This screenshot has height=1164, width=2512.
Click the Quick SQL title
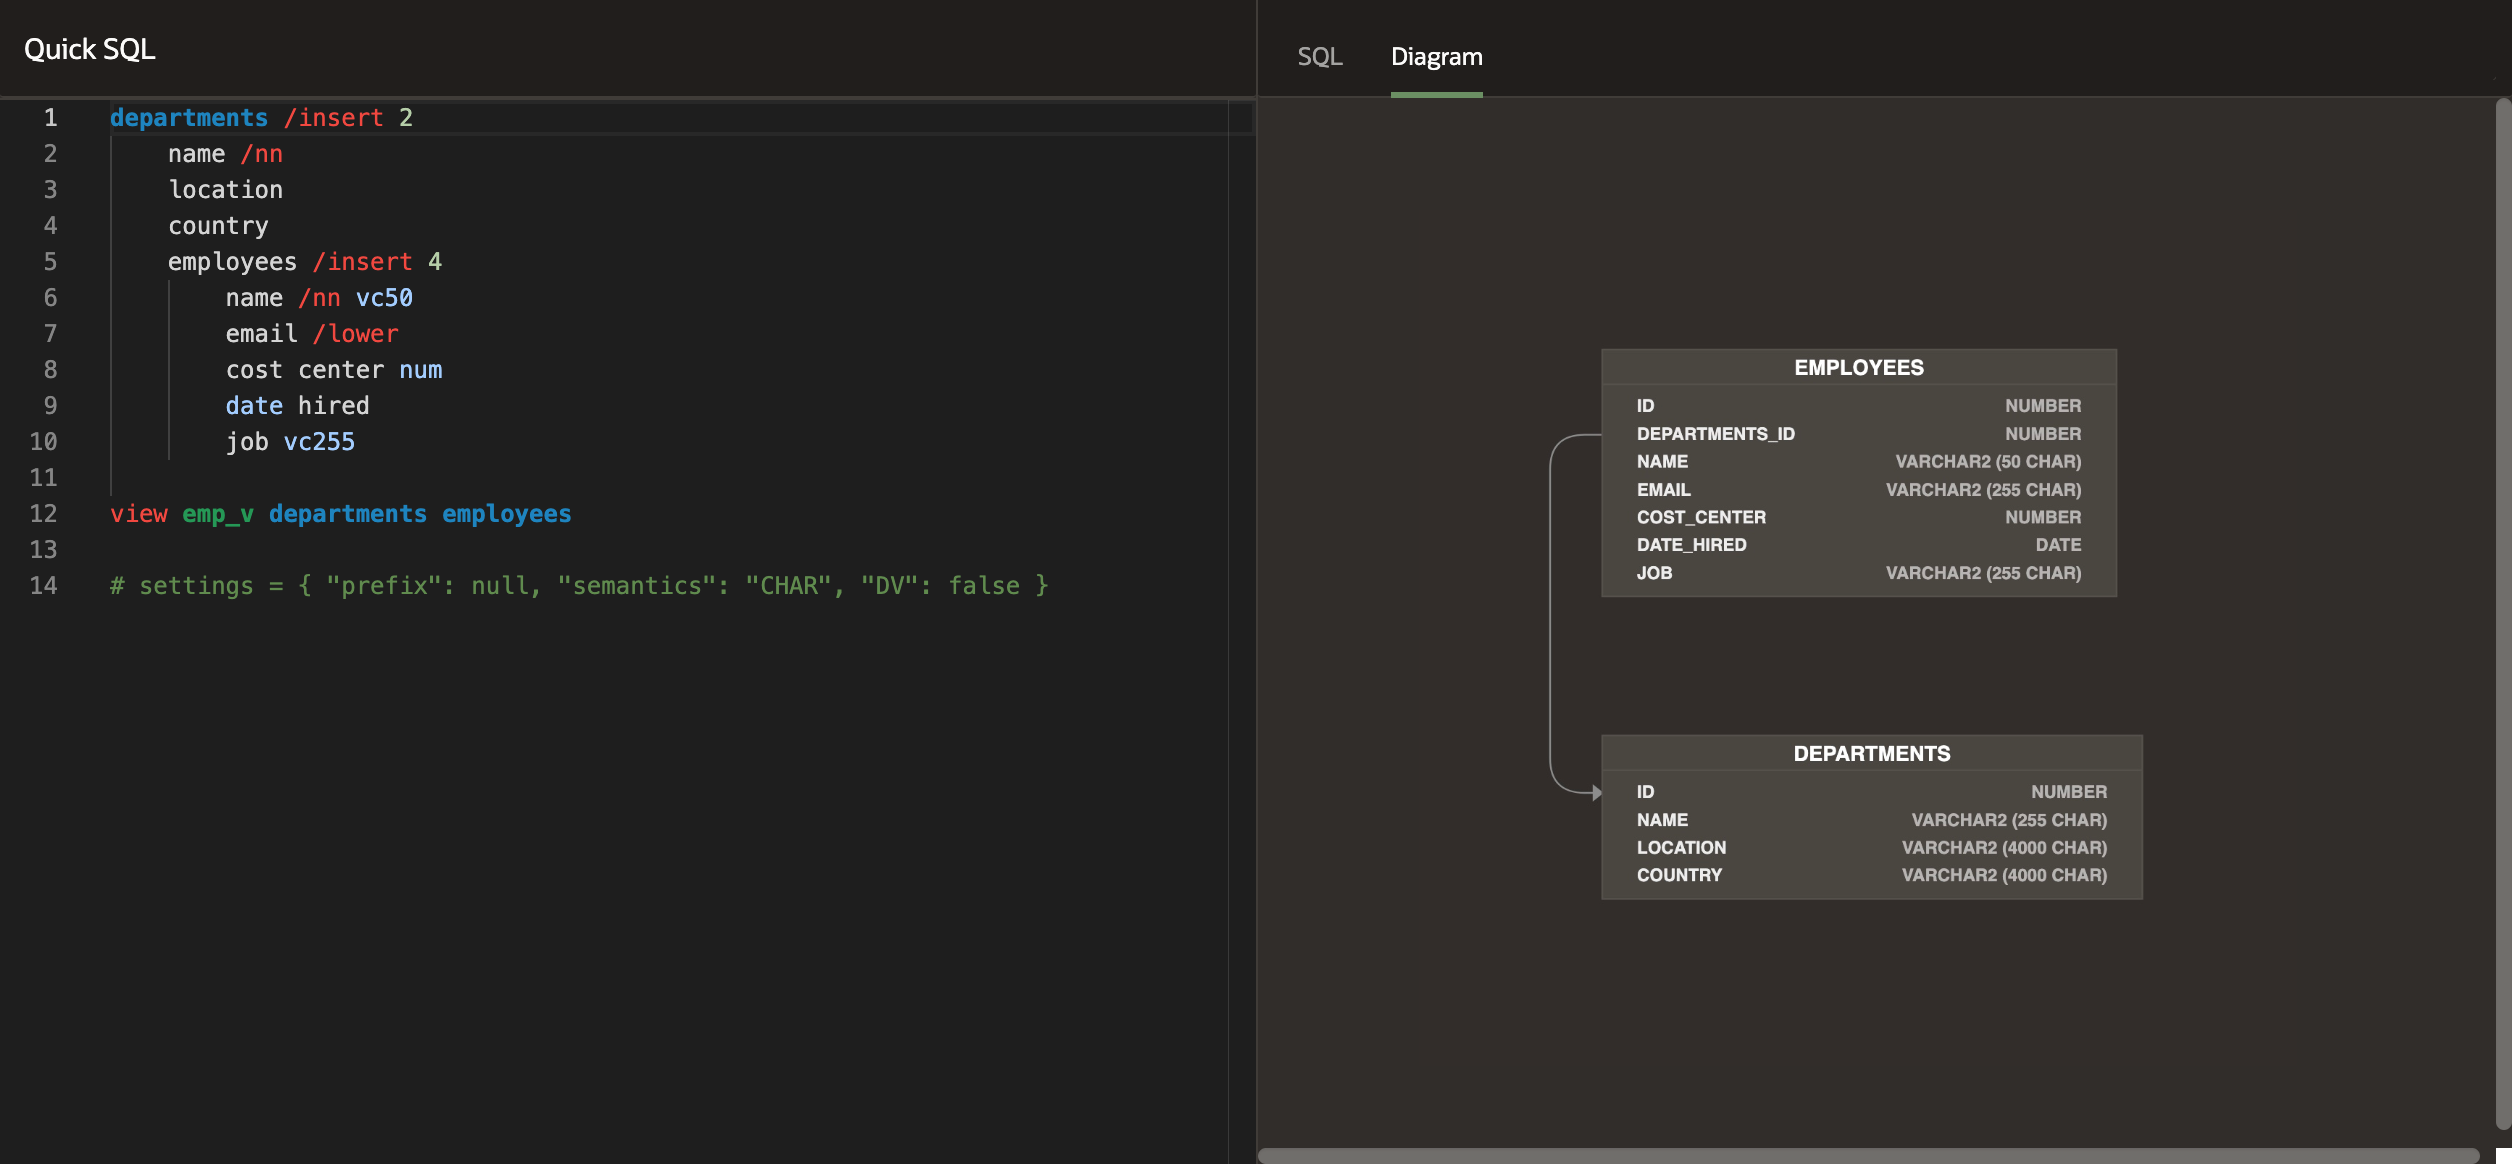pos(89,49)
